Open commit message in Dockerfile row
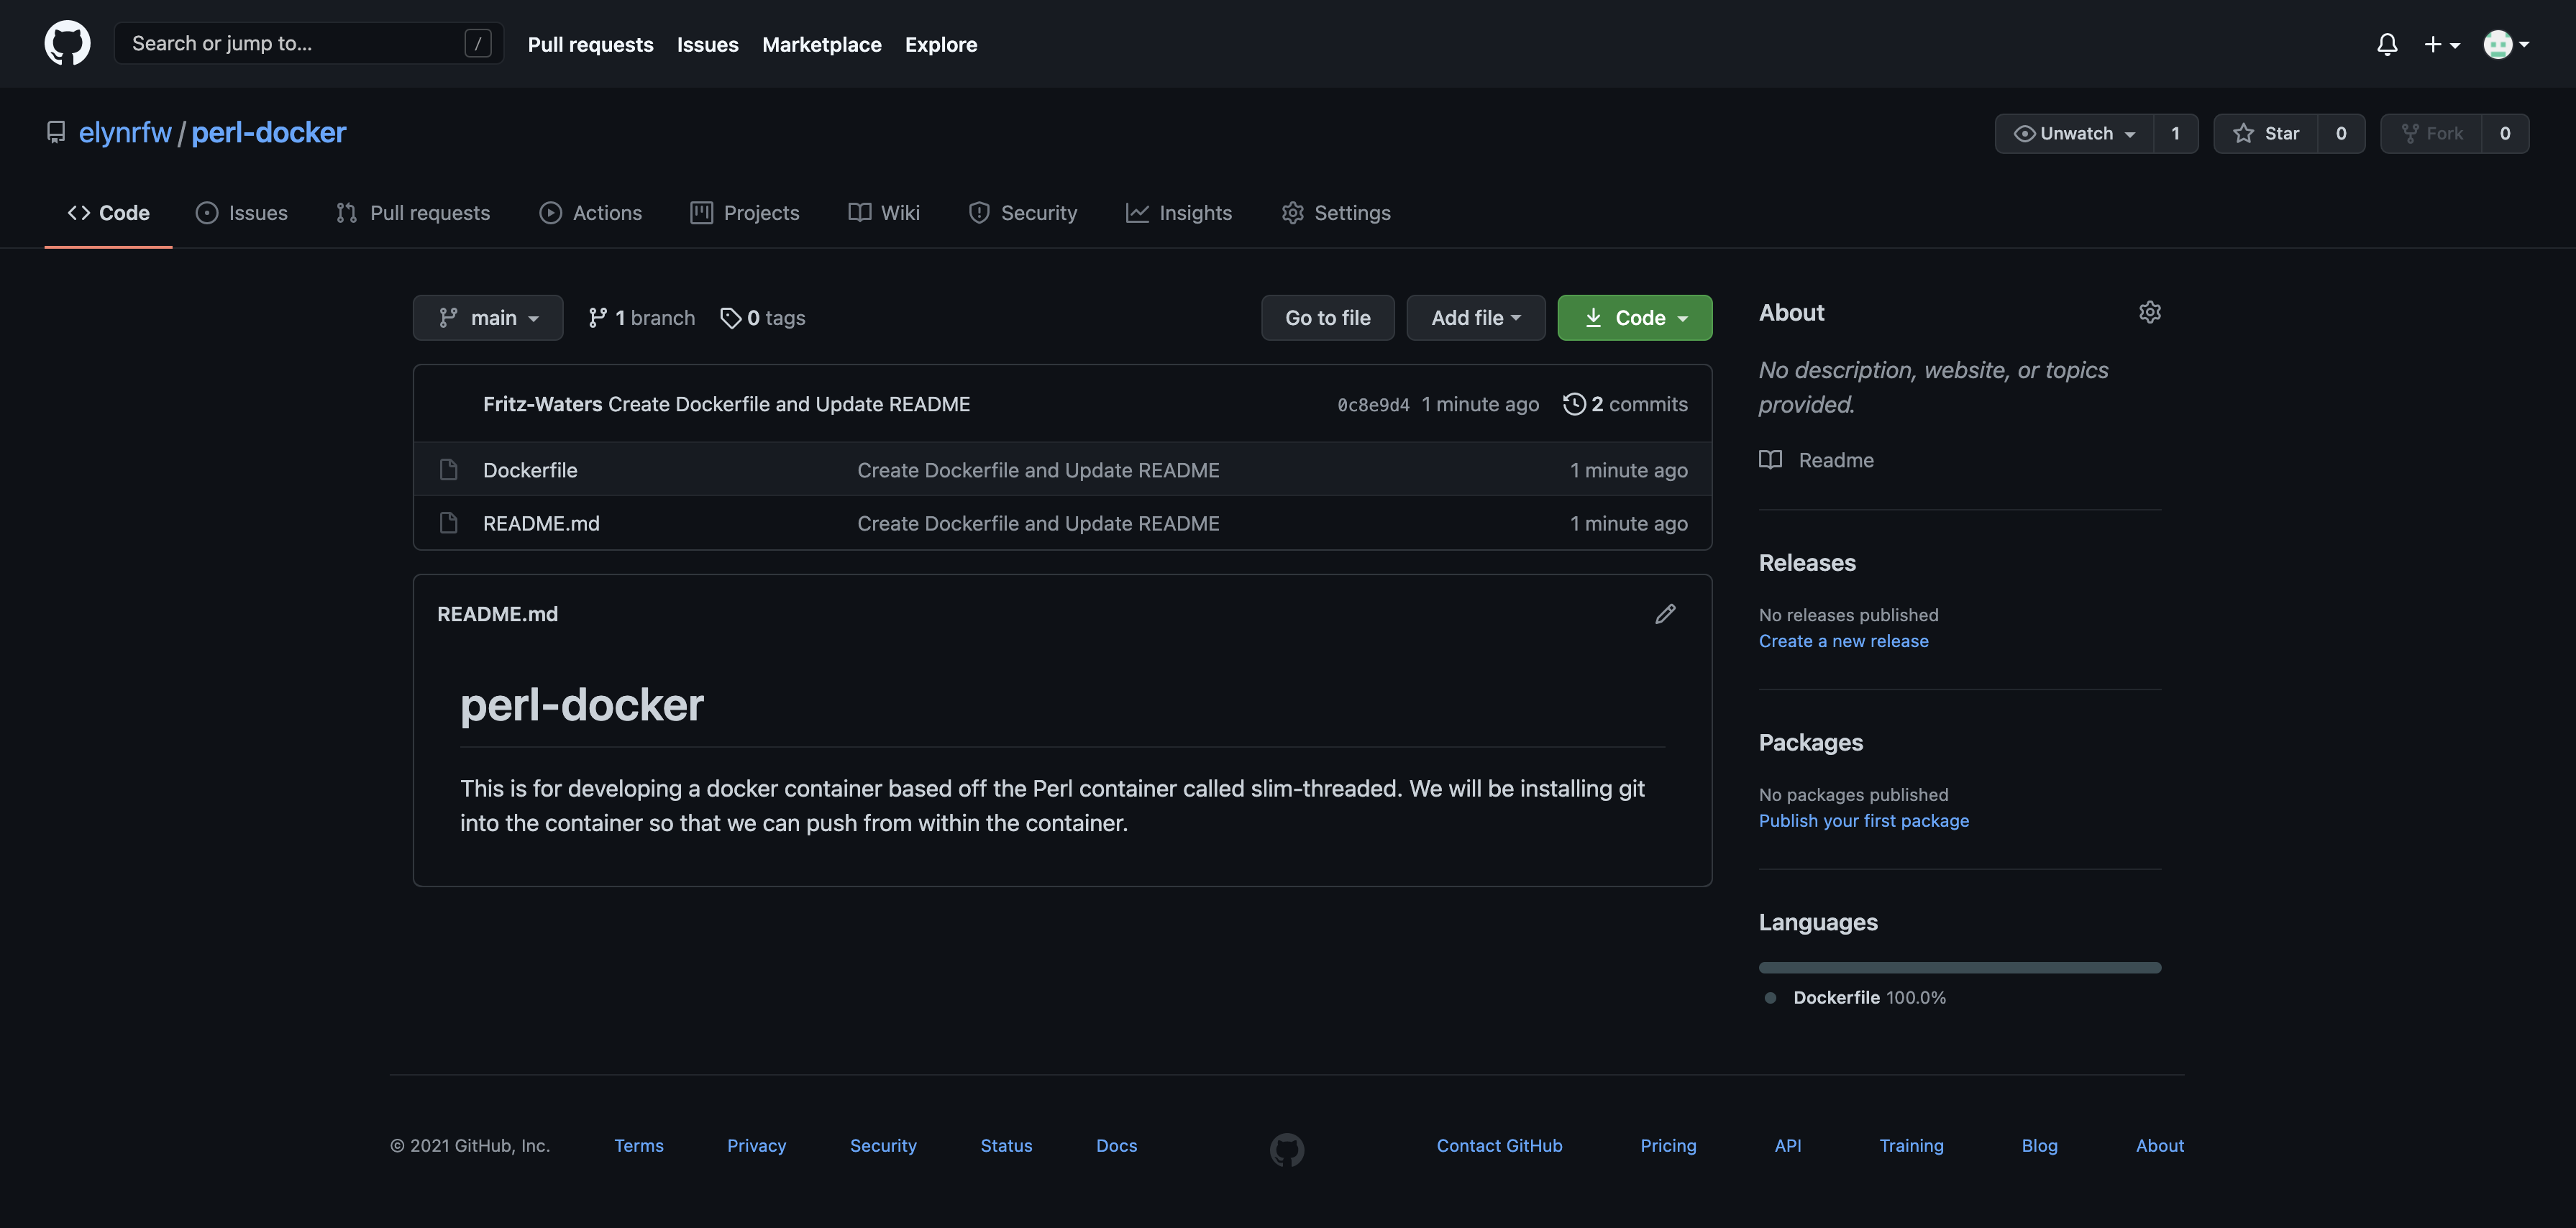The height and width of the screenshot is (1228, 2576). [1038, 470]
